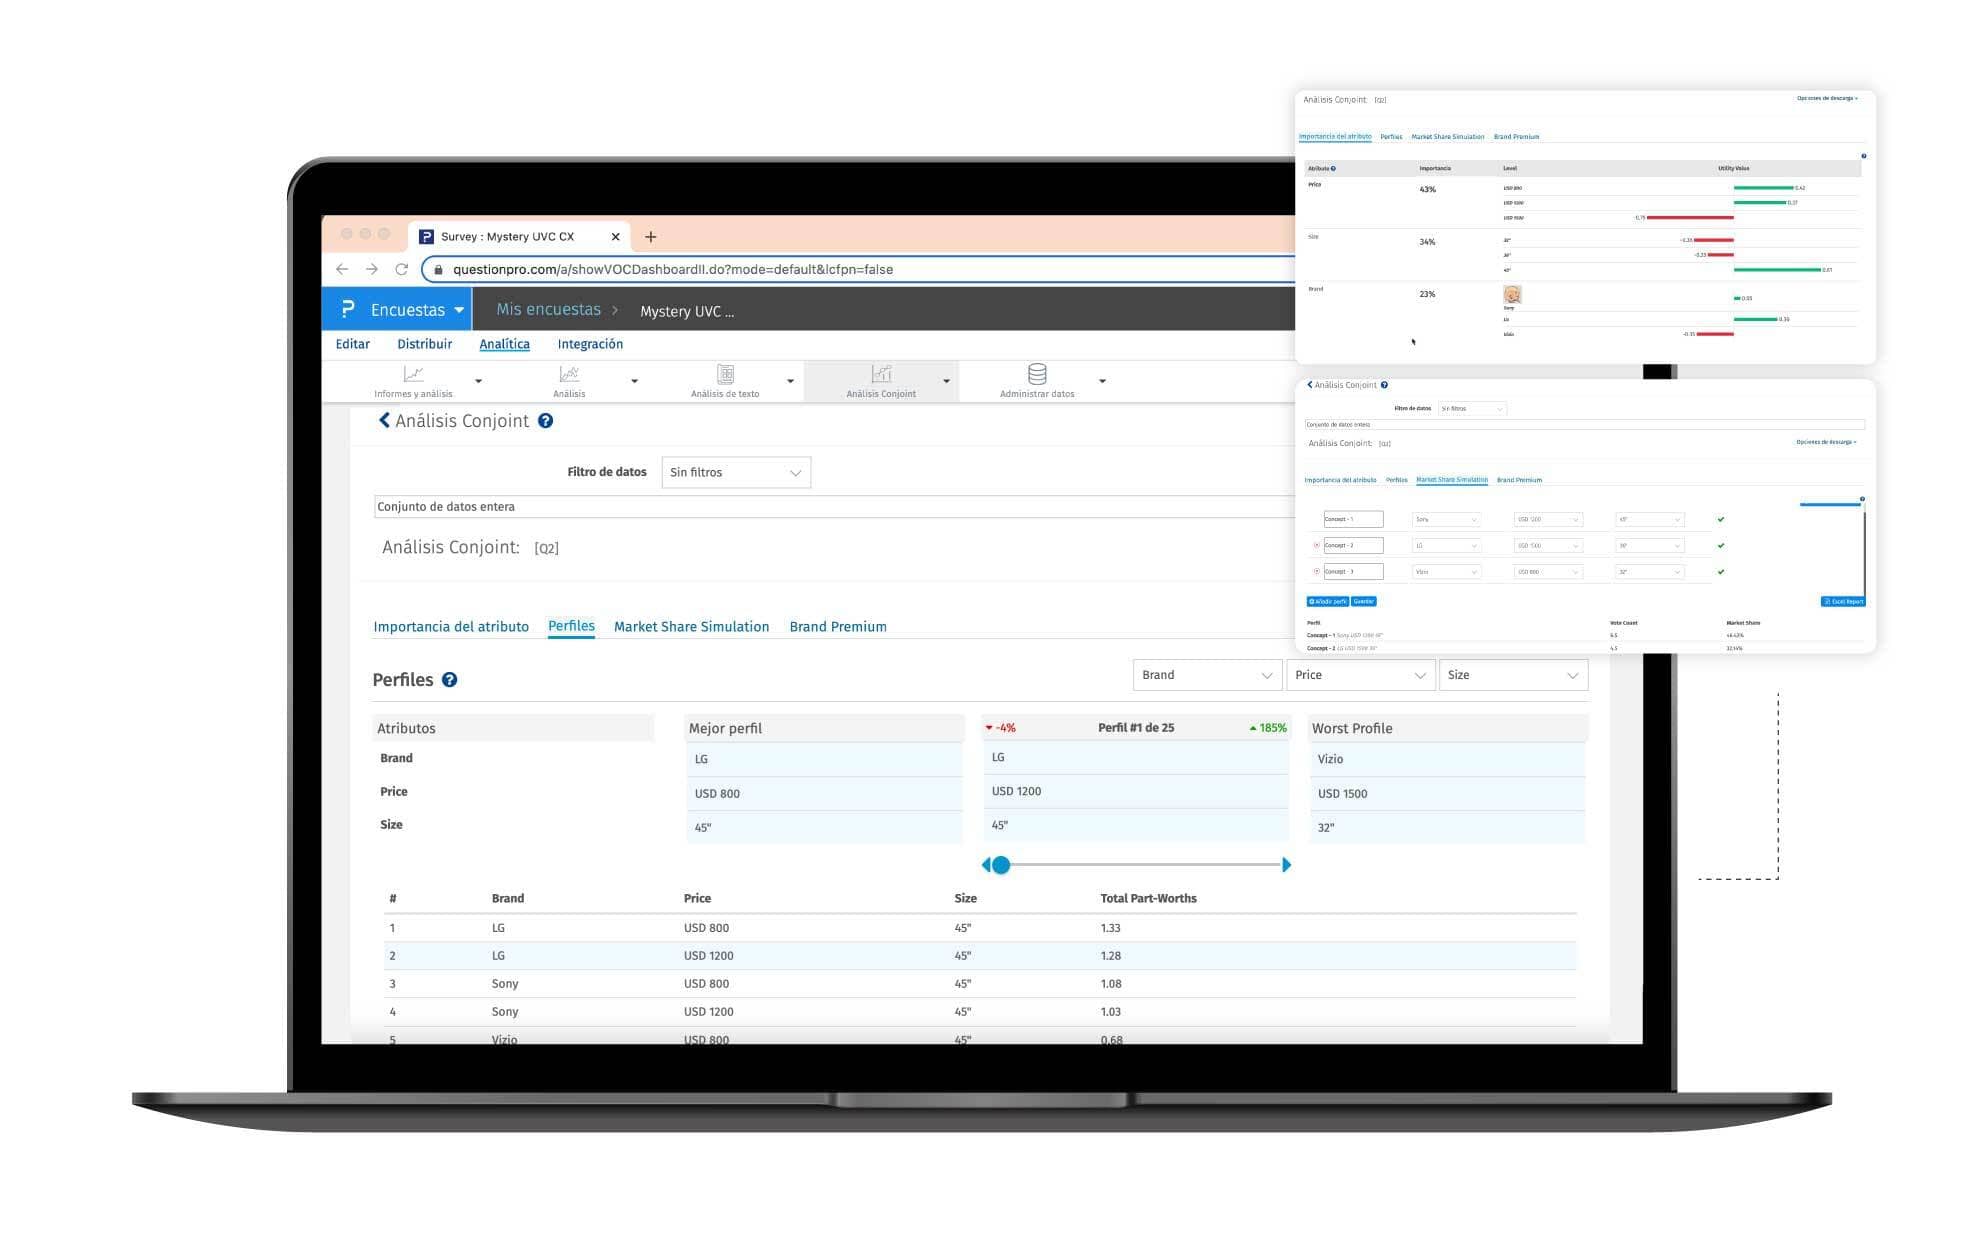The width and height of the screenshot is (1973, 1257).
Task: Expand the Size attribute dropdown
Action: point(1512,676)
